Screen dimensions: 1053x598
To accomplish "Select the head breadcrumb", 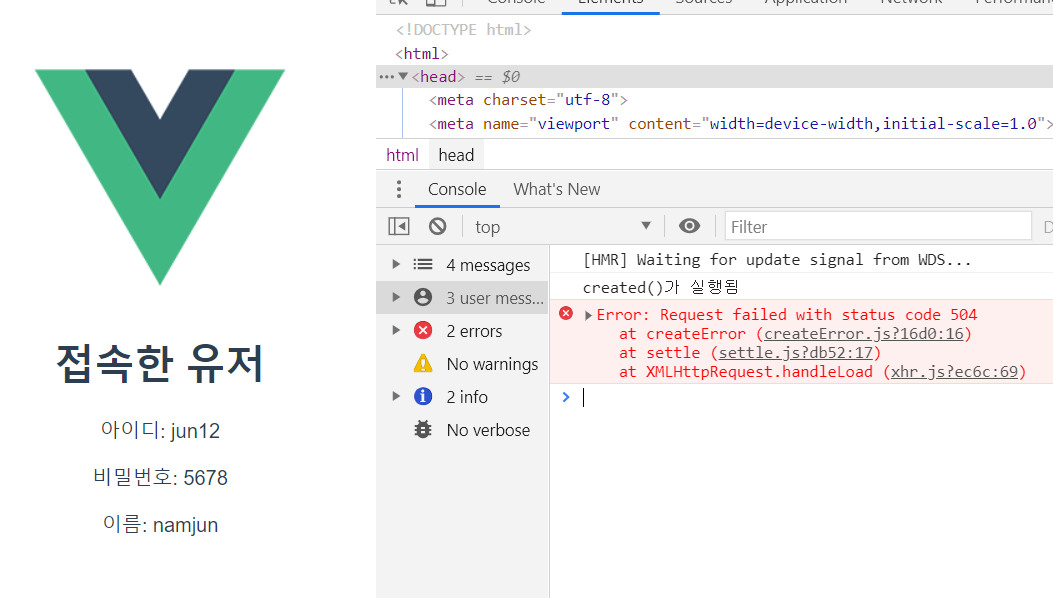I will (x=456, y=155).
